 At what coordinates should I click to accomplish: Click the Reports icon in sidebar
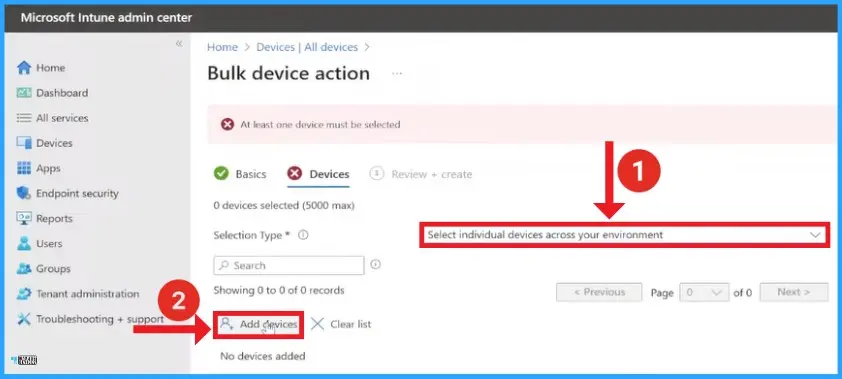[24, 218]
